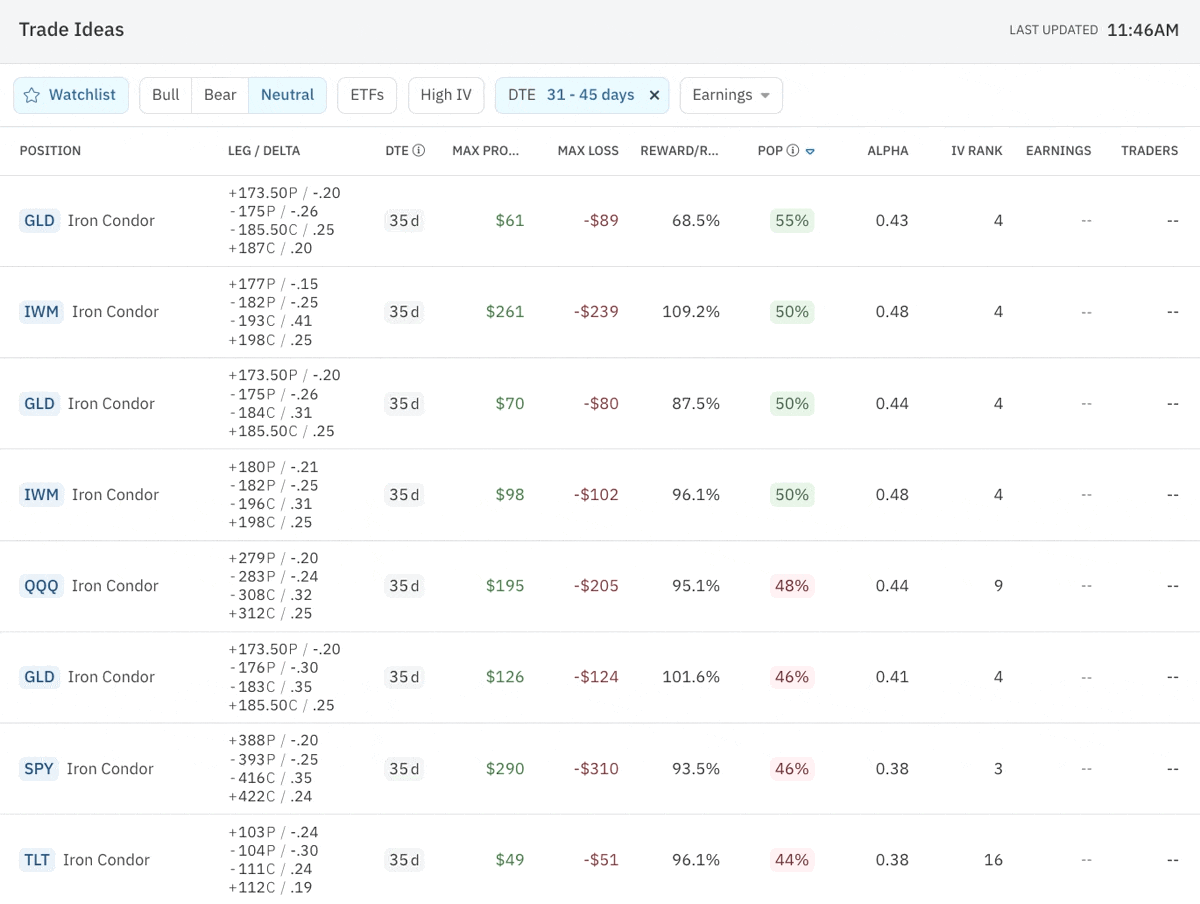Click the 55% POP badge
This screenshot has width=1200, height=904.
tap(792, 221)
